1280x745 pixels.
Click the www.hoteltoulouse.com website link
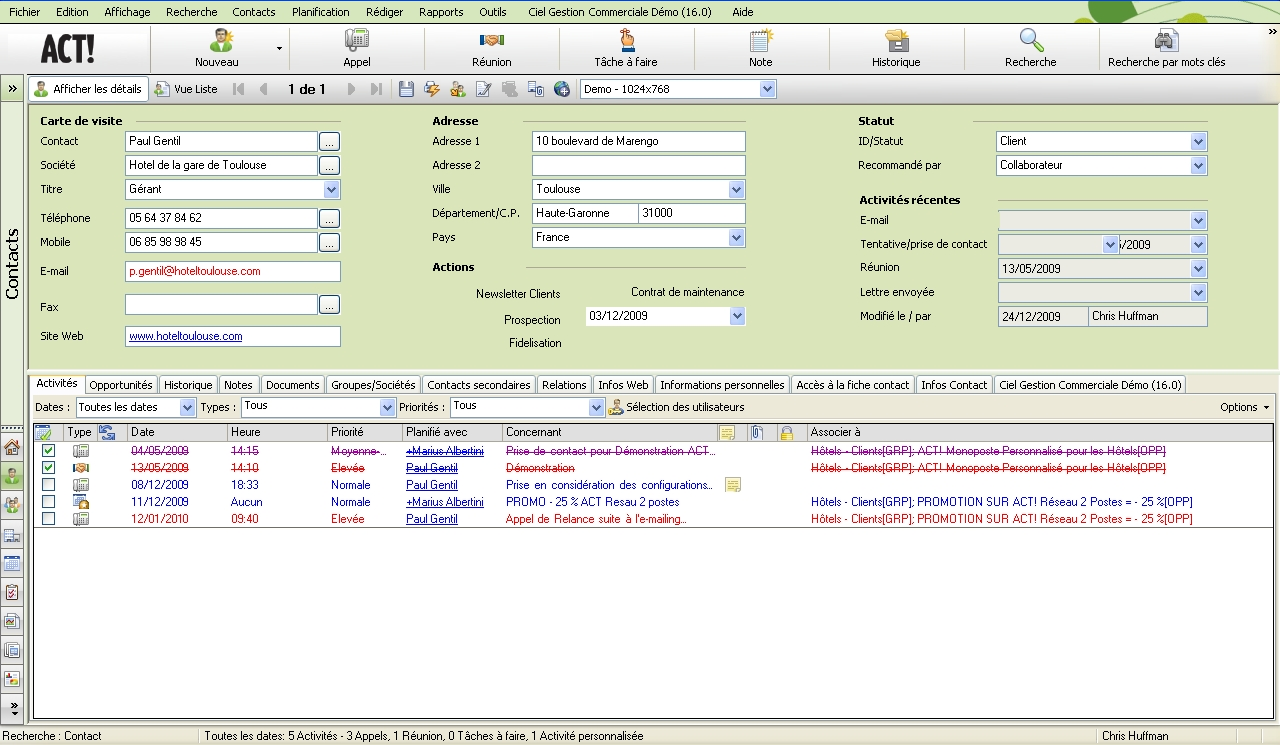[x=185, y=336]
